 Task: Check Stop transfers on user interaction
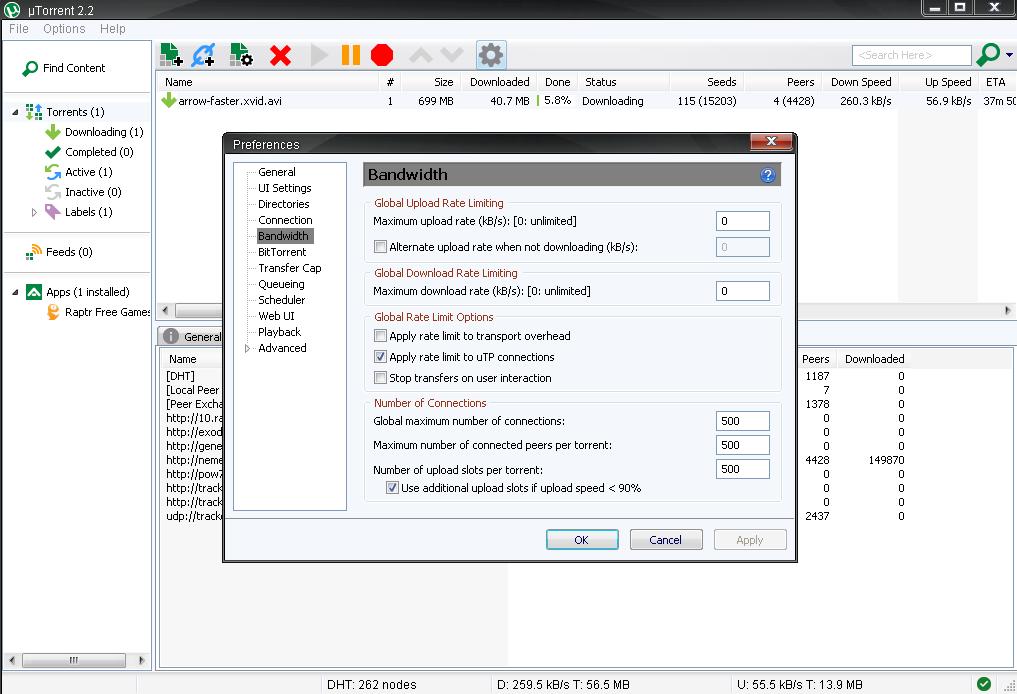[x=381, y=377]
